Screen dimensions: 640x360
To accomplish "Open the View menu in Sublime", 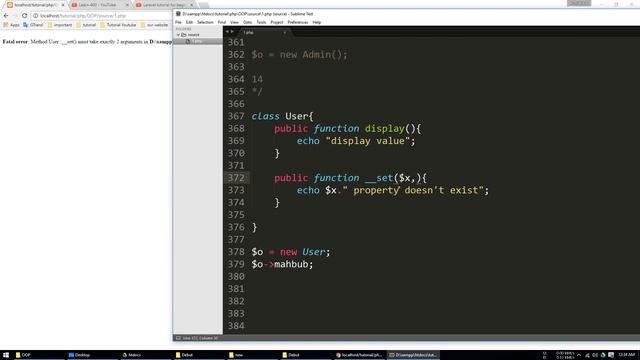I will point(234,22).
